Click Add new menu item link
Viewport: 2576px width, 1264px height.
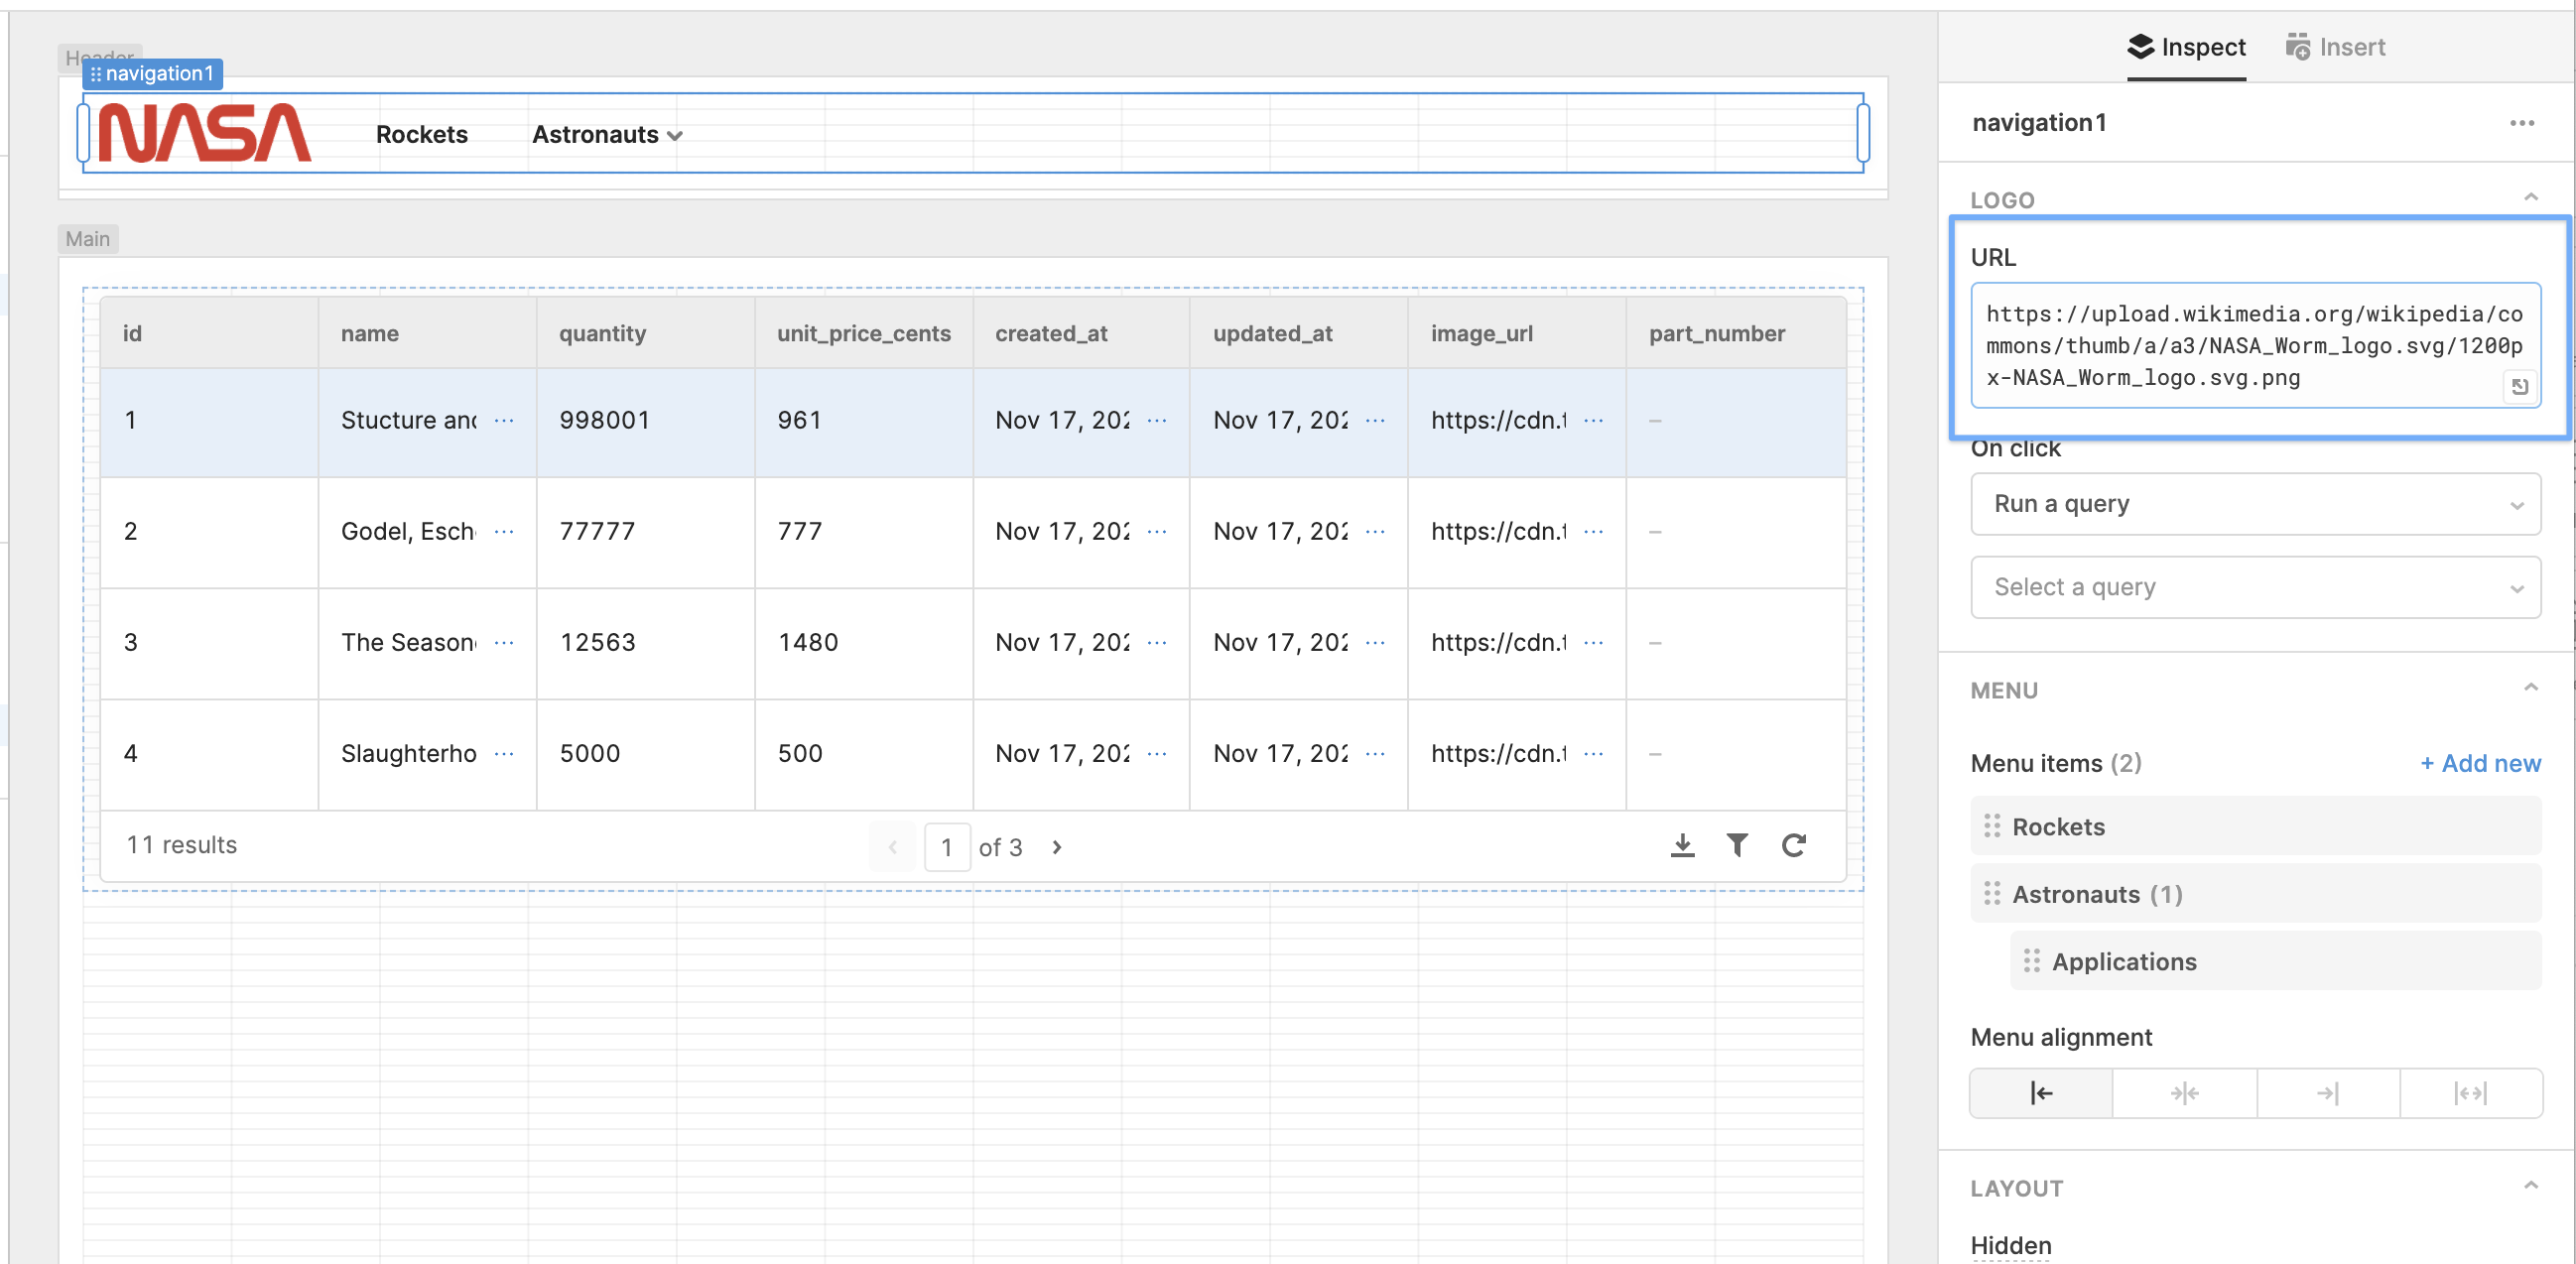point(2479,763)
